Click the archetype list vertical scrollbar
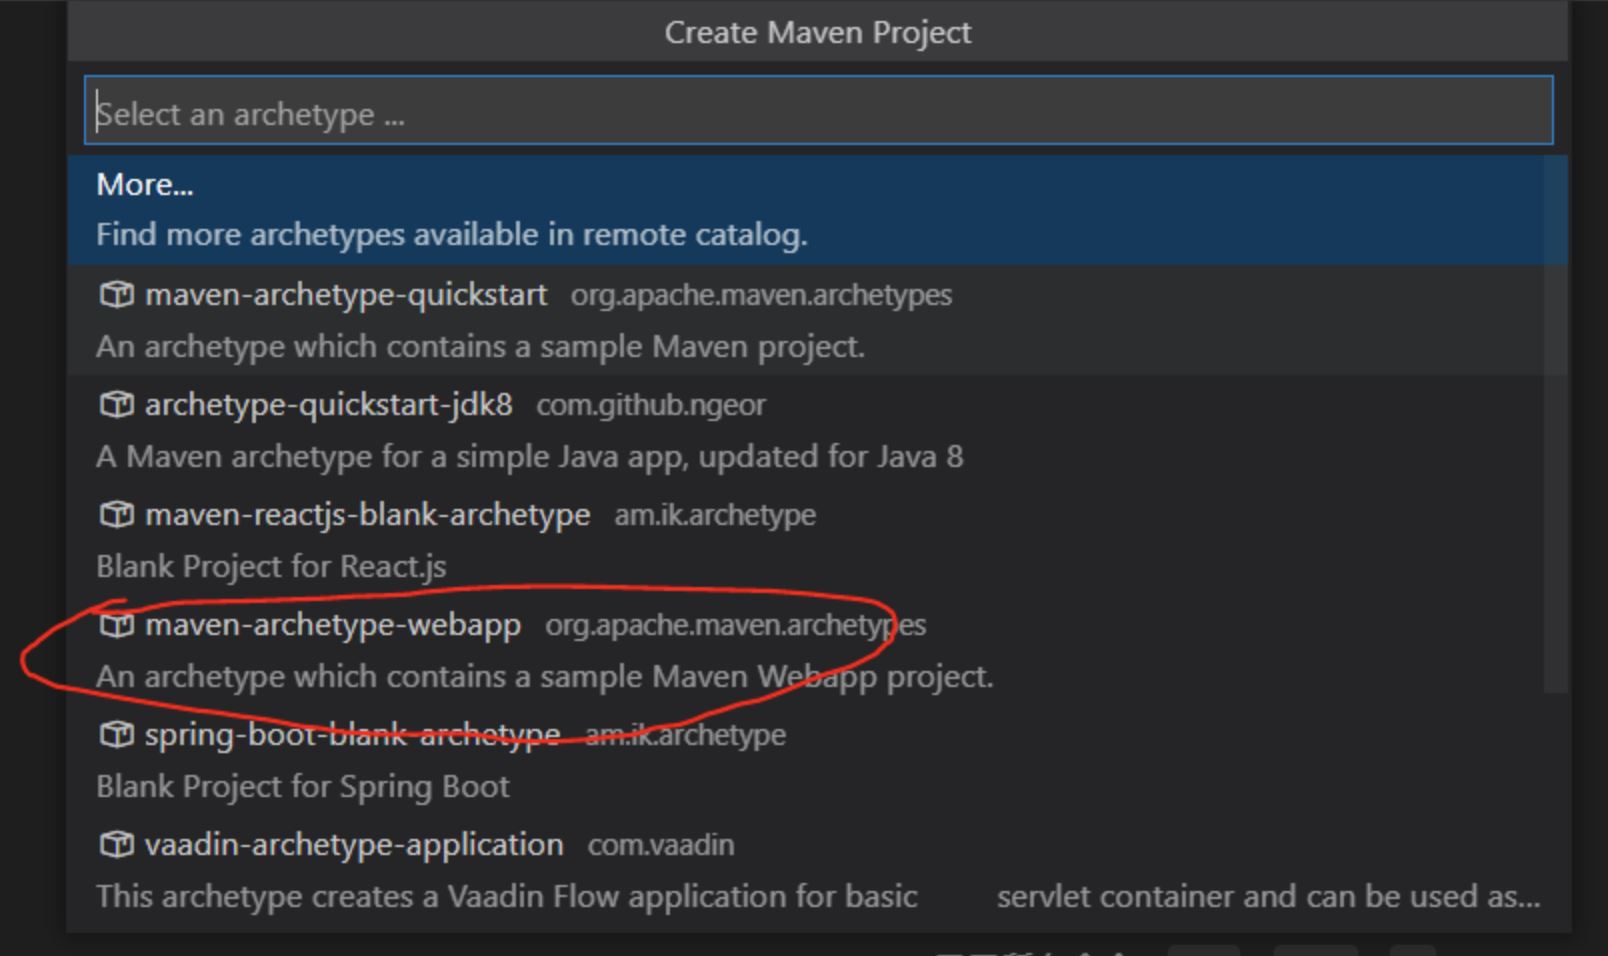Screen dimensions: 1608x956 pos(1555,425)
